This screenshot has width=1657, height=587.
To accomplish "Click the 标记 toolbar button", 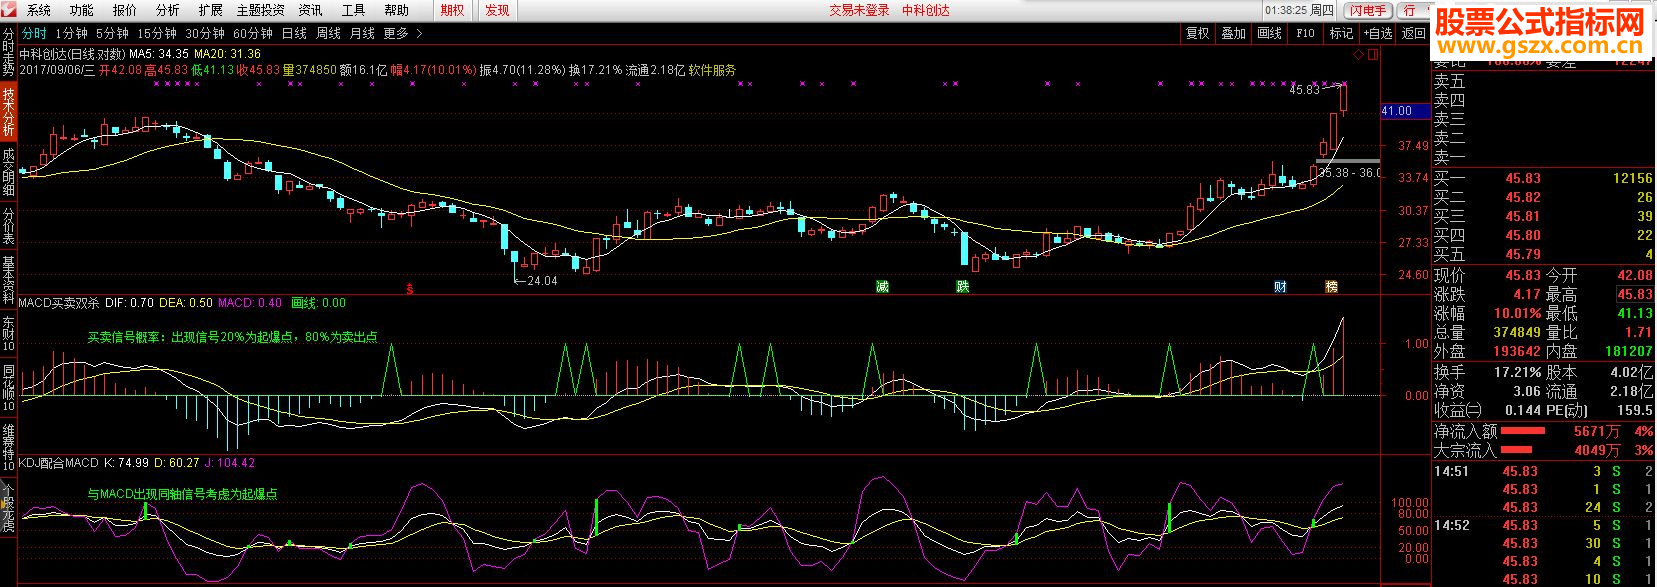I will pos(1340,33).
